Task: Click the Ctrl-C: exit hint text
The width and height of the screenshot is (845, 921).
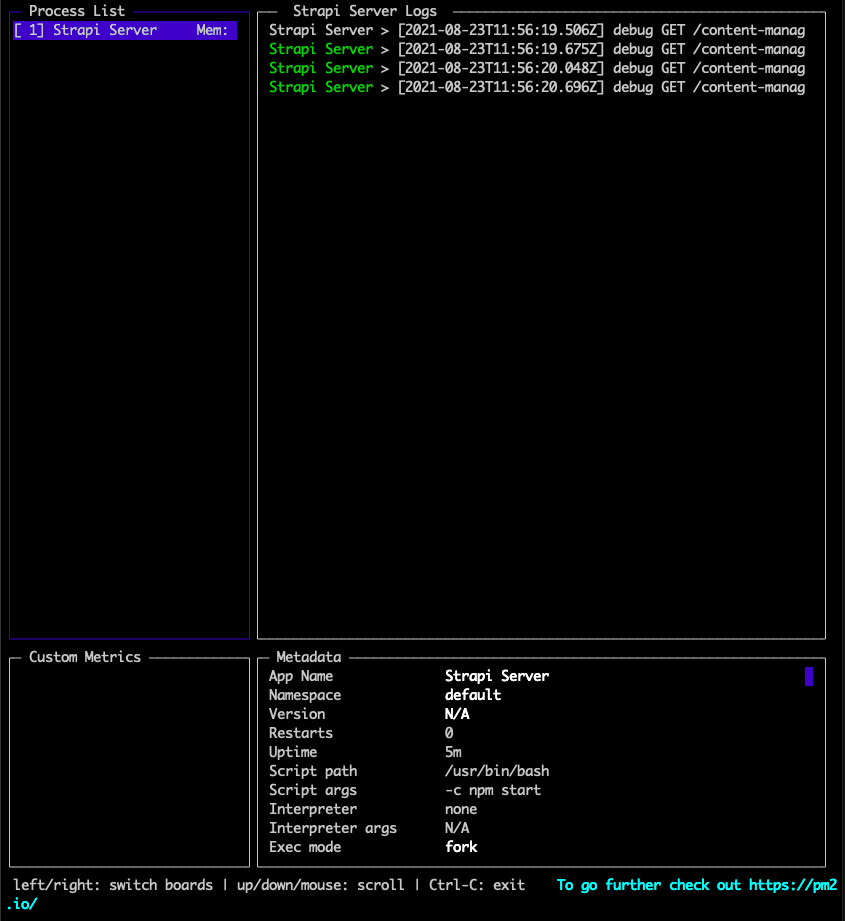Action: [x=477, y=885]
